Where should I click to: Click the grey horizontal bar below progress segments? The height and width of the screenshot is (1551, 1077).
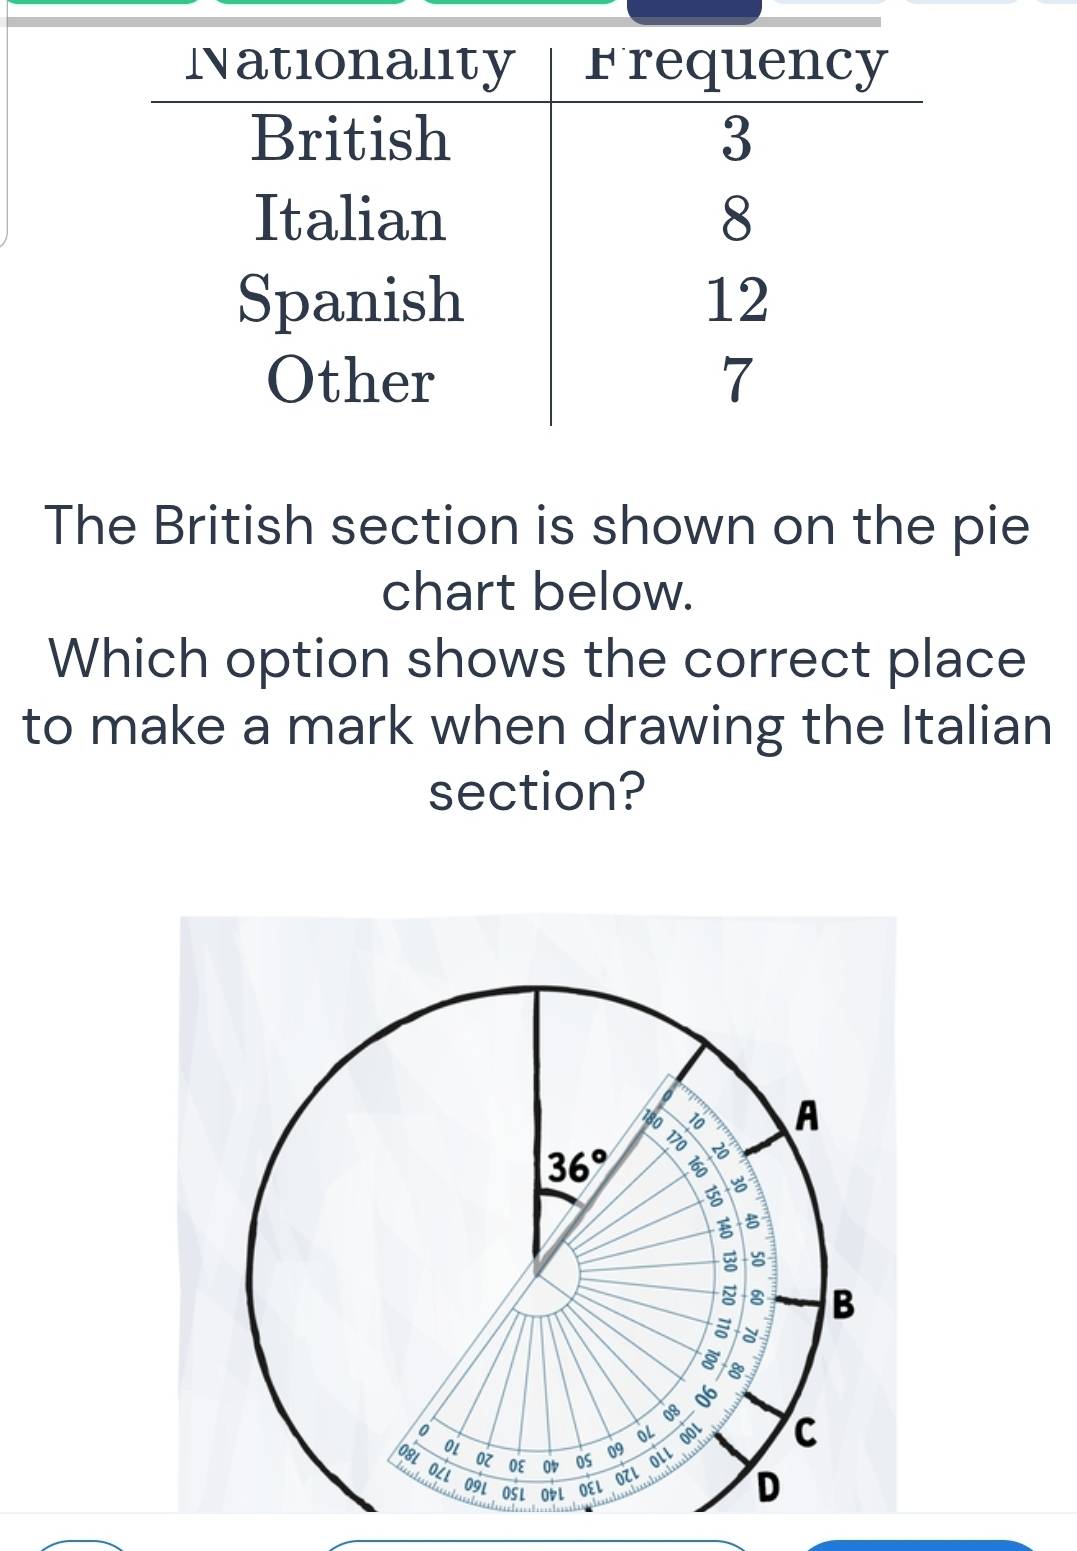[444, 22]
